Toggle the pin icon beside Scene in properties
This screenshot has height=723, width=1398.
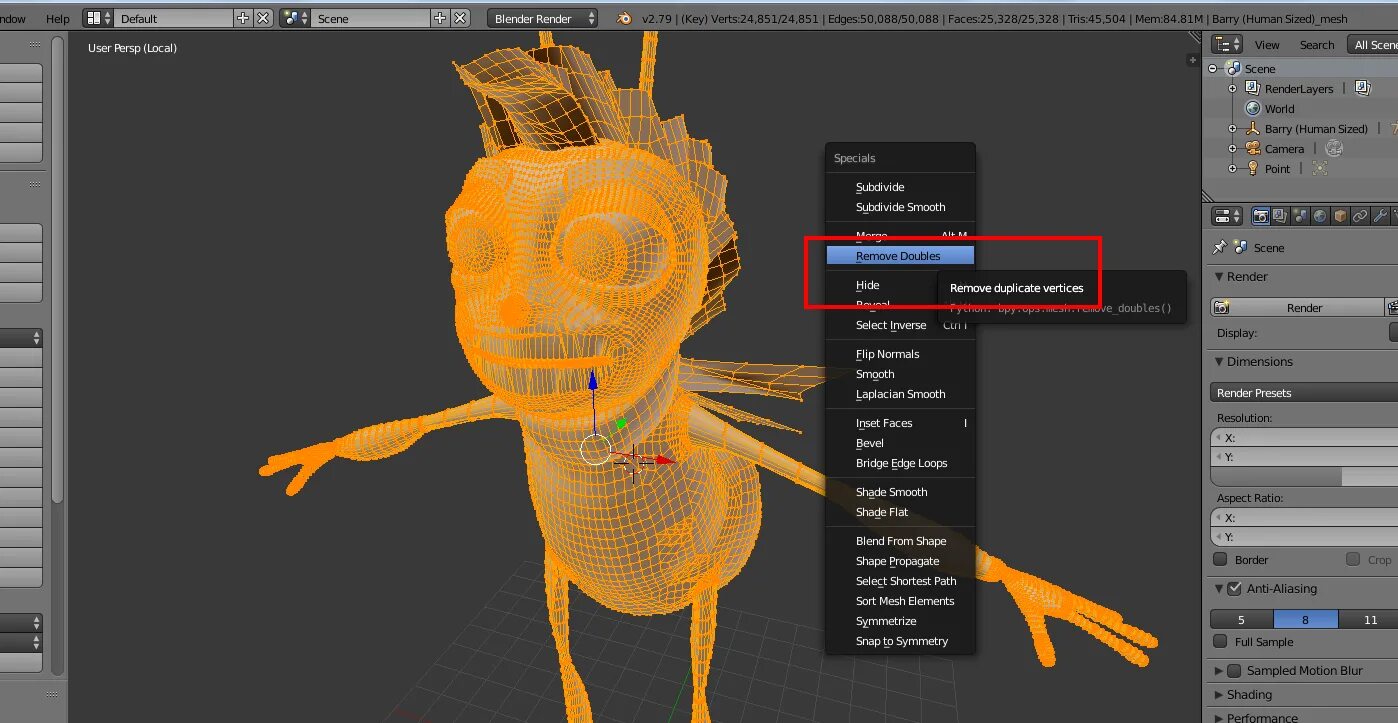pyautogui.click(x=1219, y=247)
